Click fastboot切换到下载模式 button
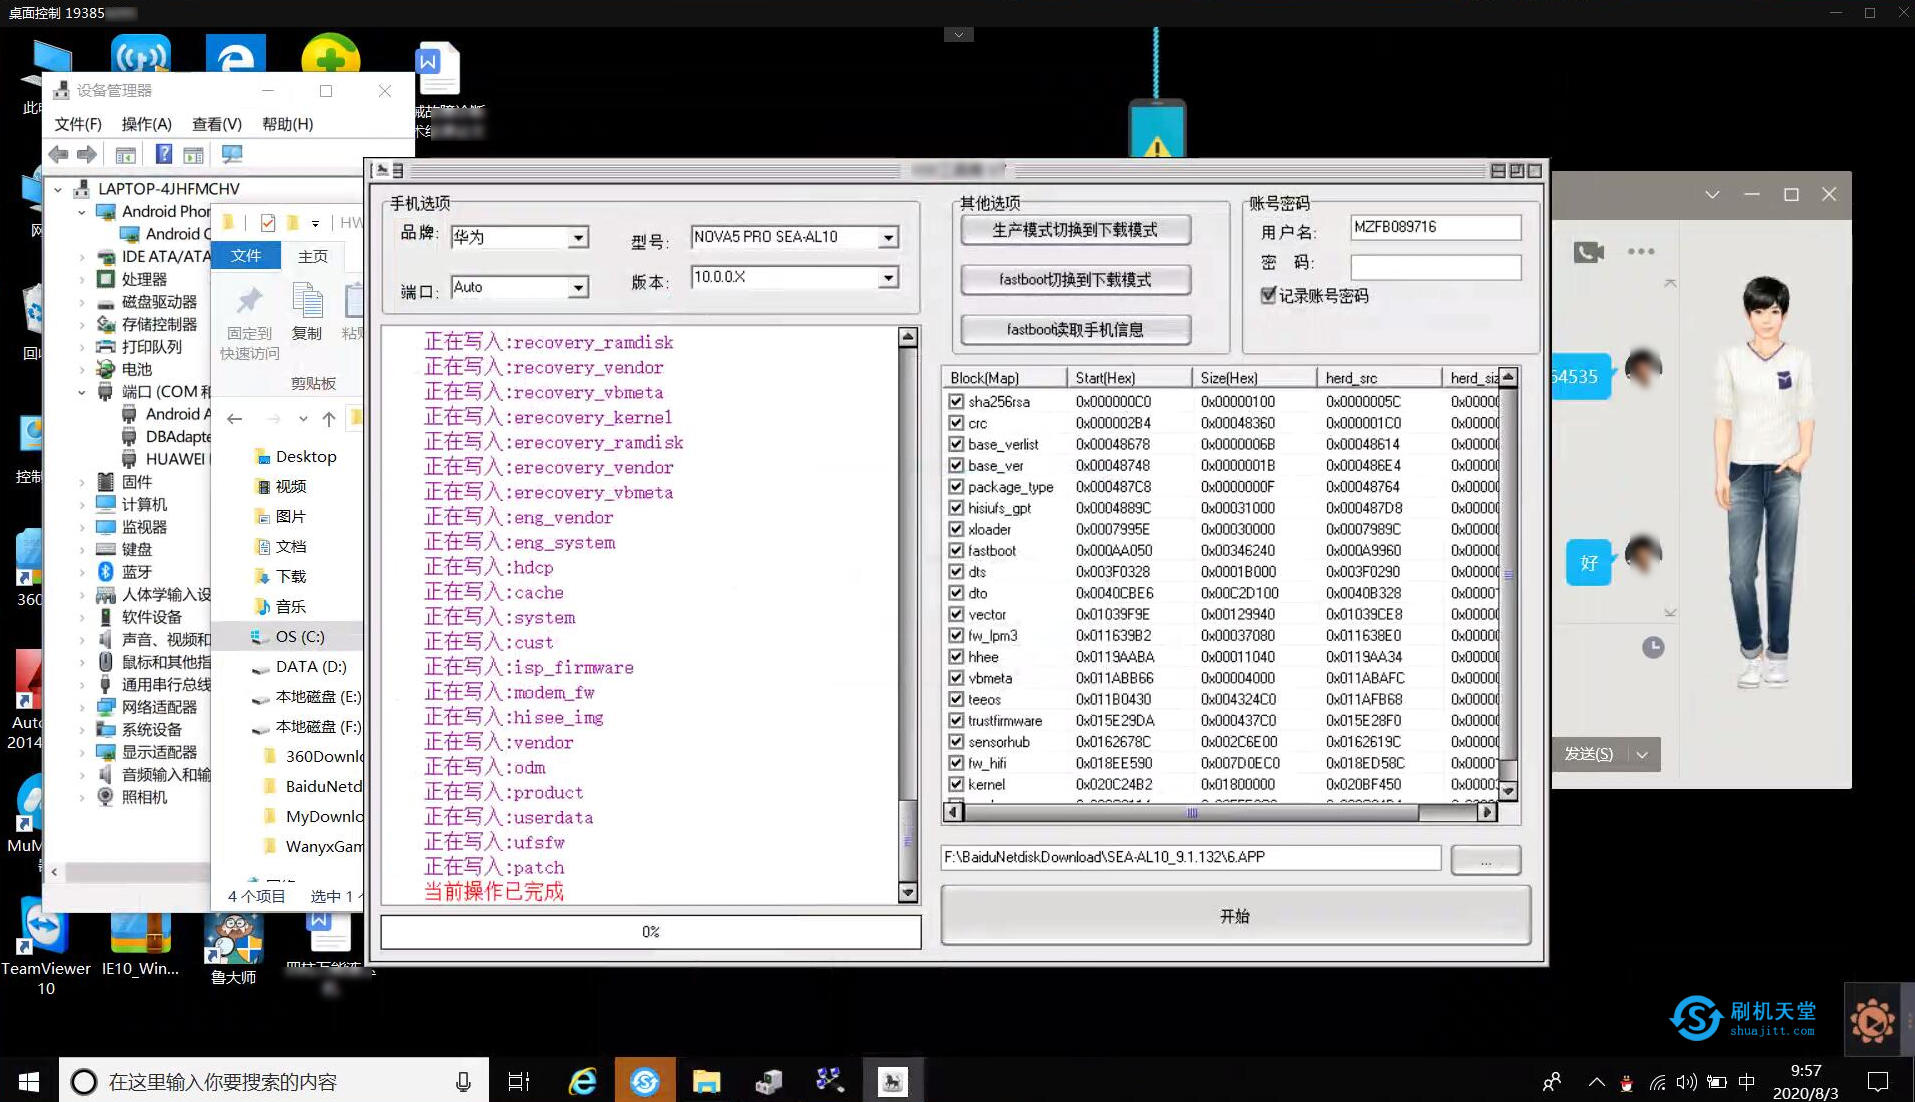The image size is (1915, 1102). coord(1075,280)
